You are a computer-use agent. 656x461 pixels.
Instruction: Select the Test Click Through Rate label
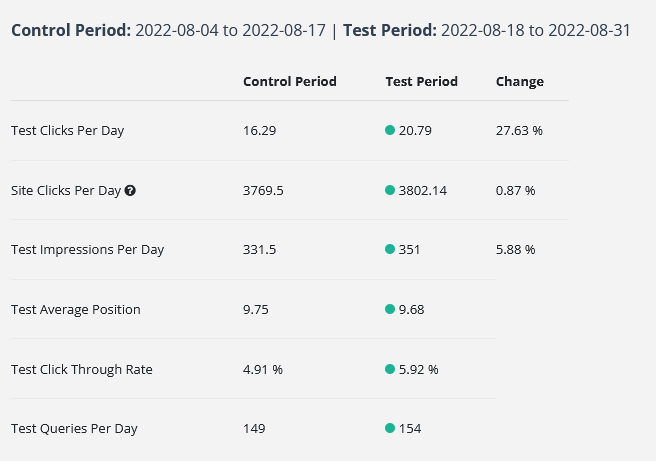pos(82,369)
